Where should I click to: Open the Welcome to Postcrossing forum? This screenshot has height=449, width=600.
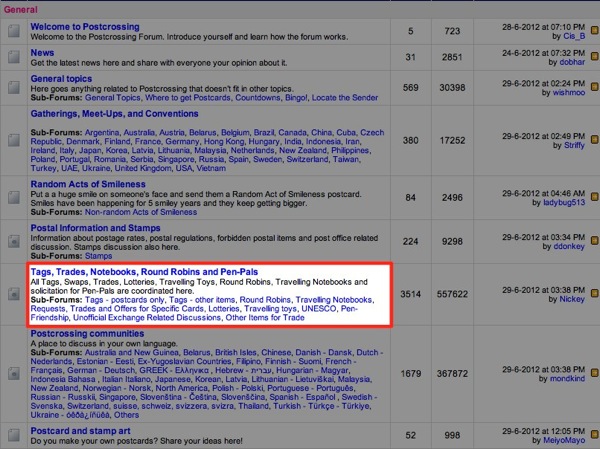click(x=85, y=27)
